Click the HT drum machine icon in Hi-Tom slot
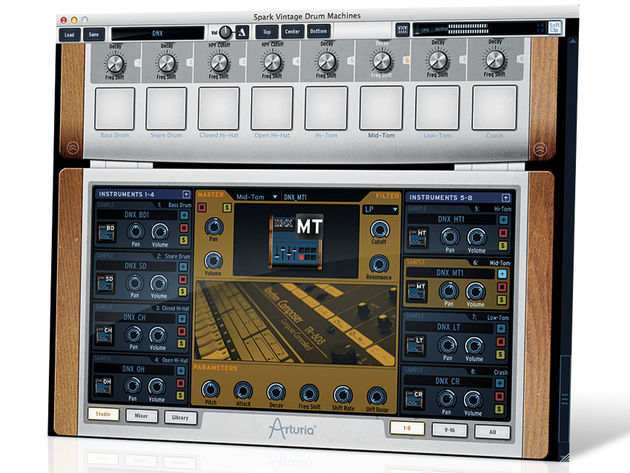Image resolution: width=630 pixels, height=473 pixels. (x=418, y=238)
